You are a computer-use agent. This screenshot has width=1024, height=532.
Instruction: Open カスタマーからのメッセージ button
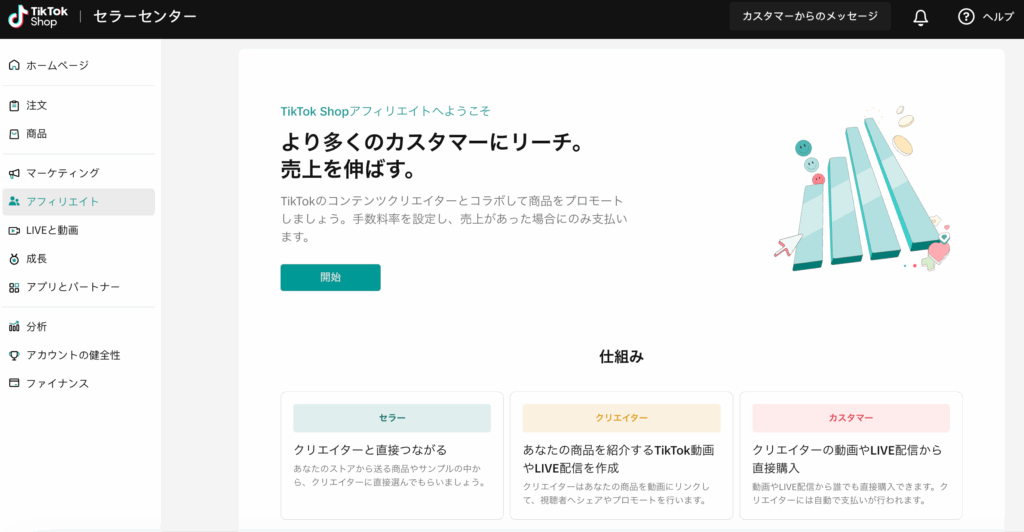(x=809, y=17)
